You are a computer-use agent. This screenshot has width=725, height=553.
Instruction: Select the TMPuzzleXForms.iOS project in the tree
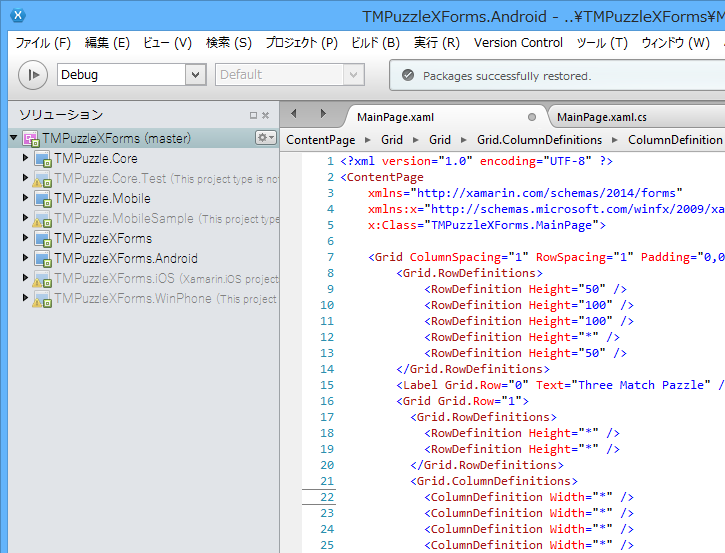point(114,278)
